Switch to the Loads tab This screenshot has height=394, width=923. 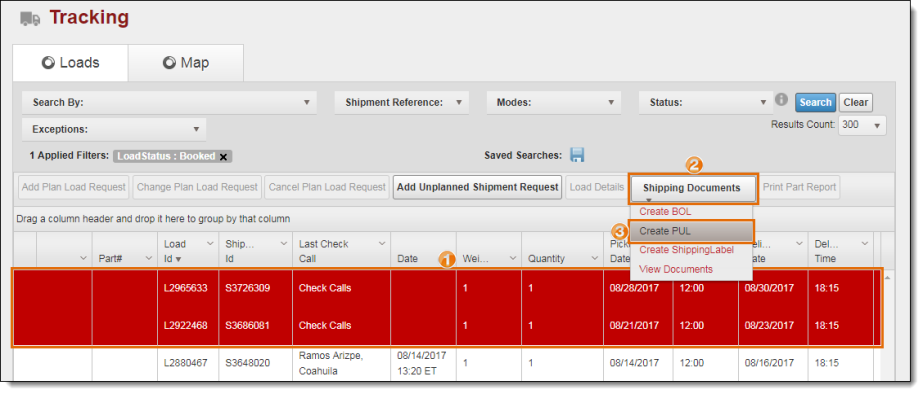point(70,63)
